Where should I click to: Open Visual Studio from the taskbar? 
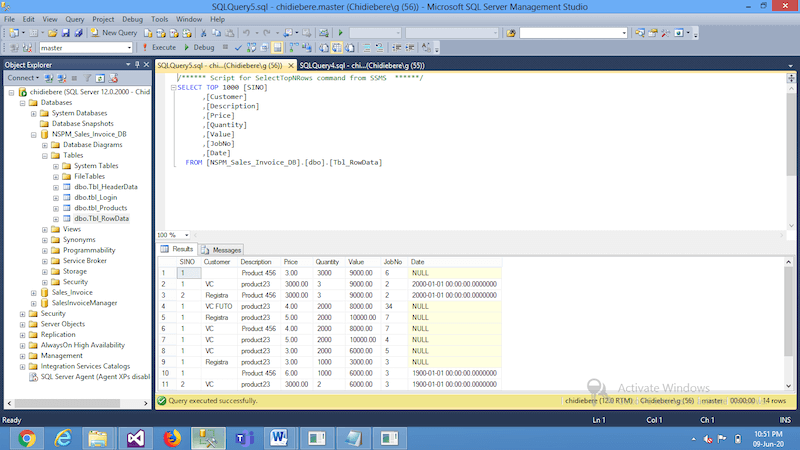coord(136,439)
